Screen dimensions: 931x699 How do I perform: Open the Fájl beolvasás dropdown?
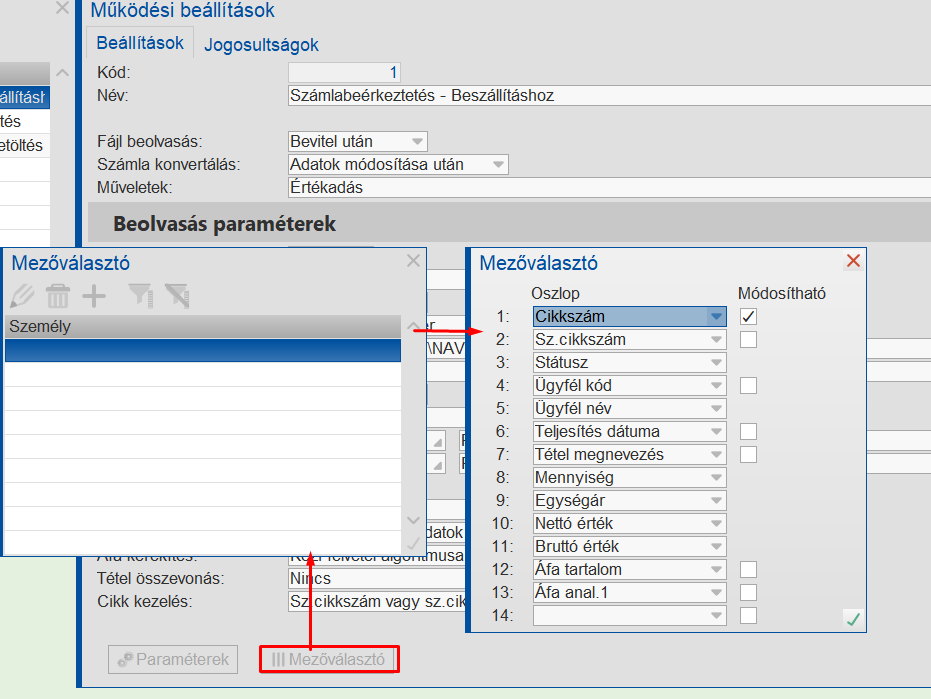(x=417, y=141)
